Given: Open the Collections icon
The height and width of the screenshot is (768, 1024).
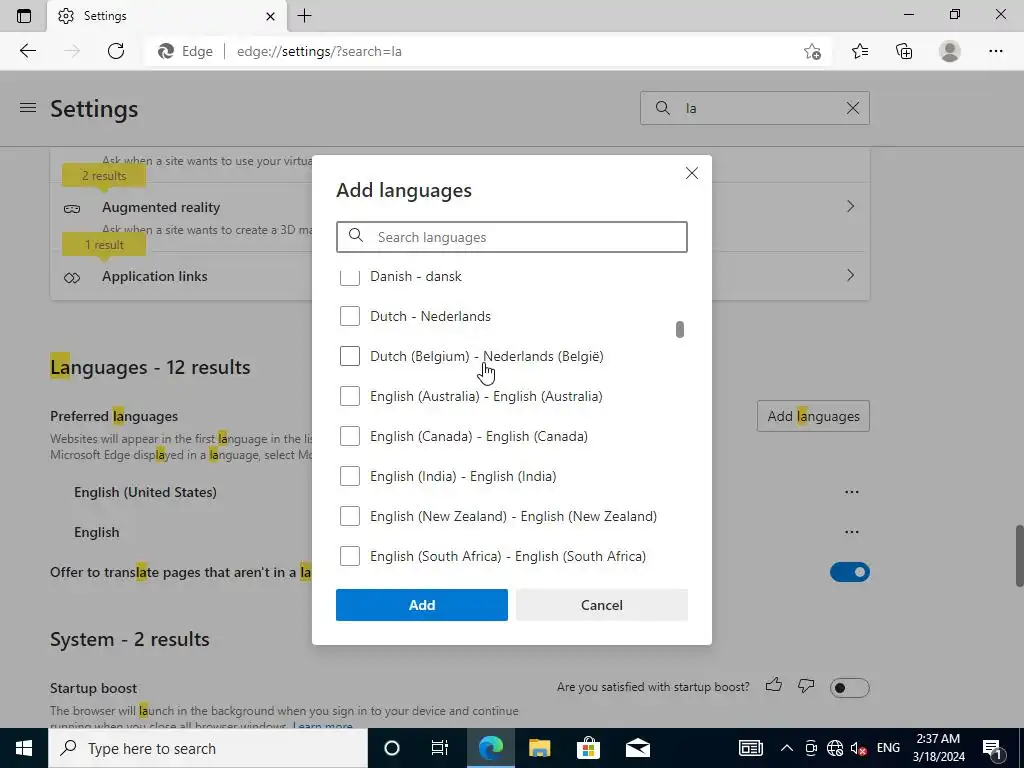Looking at the screenshot, I should [x=904, y=51].
